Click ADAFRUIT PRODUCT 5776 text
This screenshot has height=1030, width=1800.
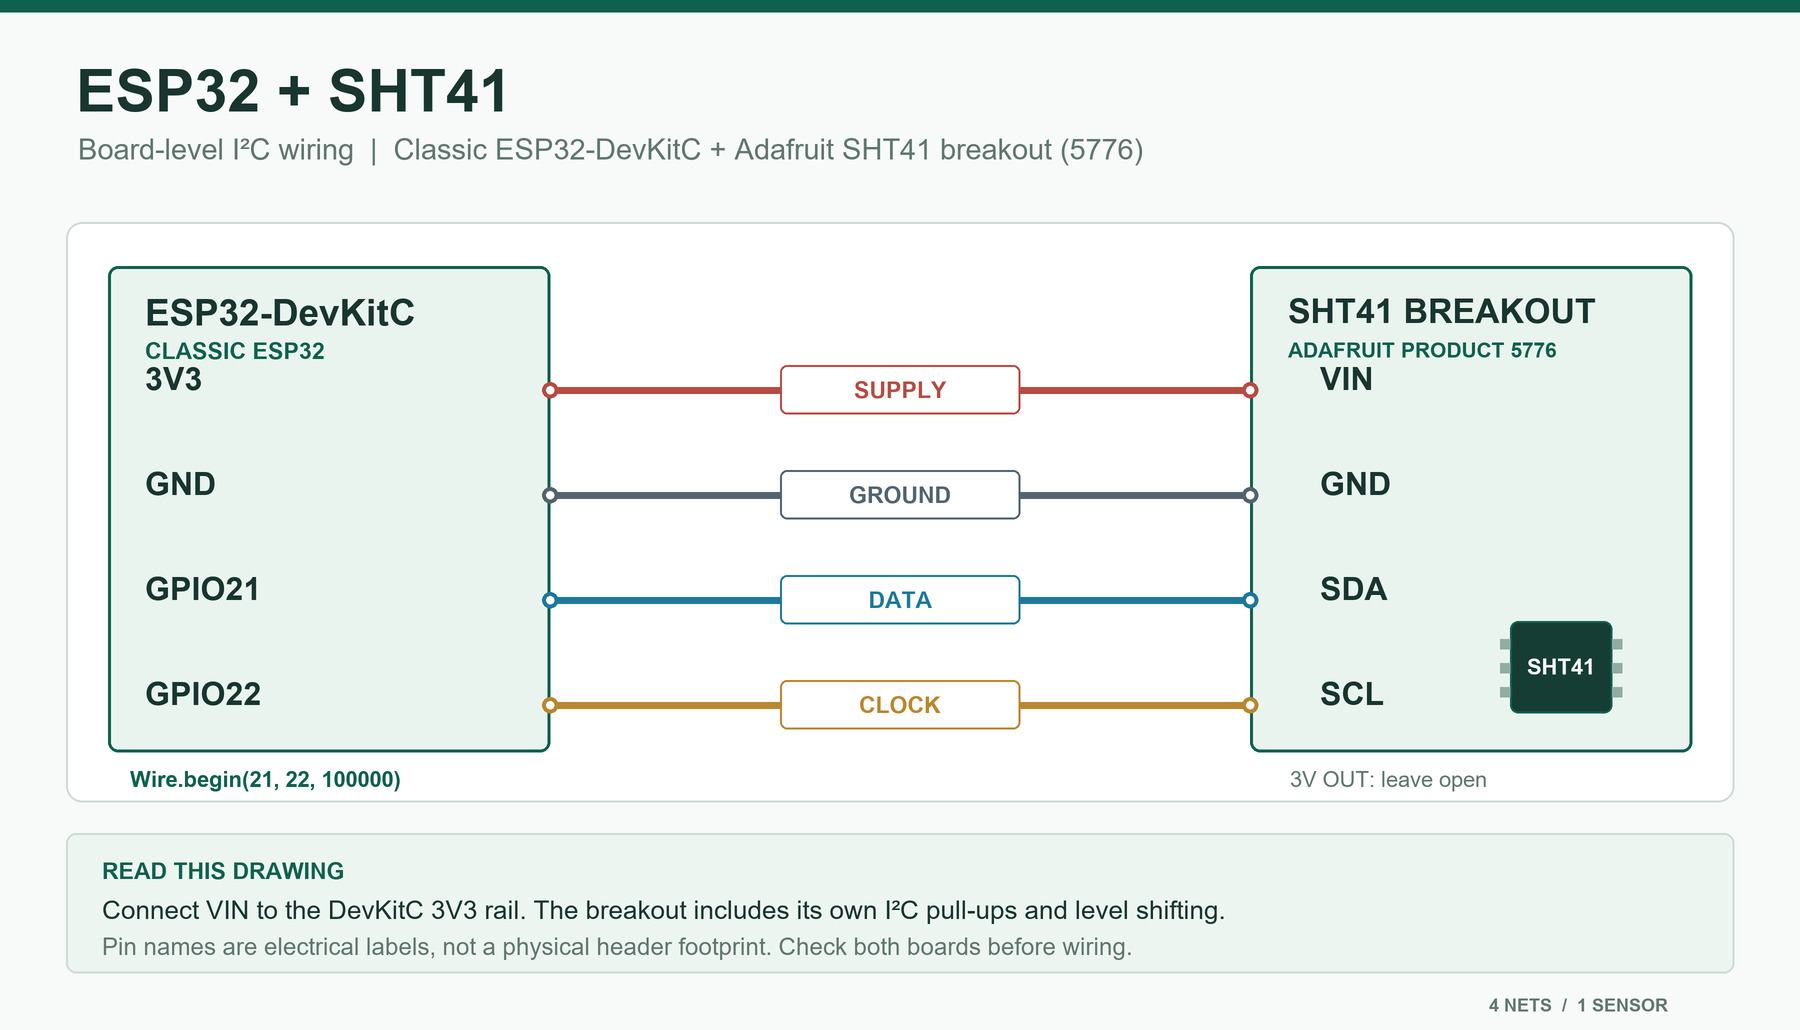point(1422,350)
